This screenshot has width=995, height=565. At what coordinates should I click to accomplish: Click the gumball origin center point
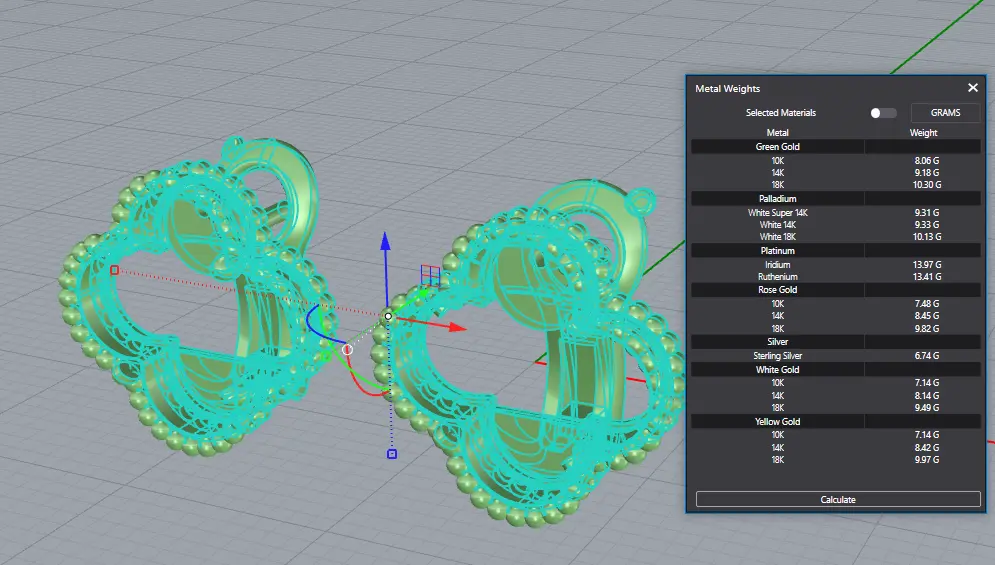click(388, 316)
